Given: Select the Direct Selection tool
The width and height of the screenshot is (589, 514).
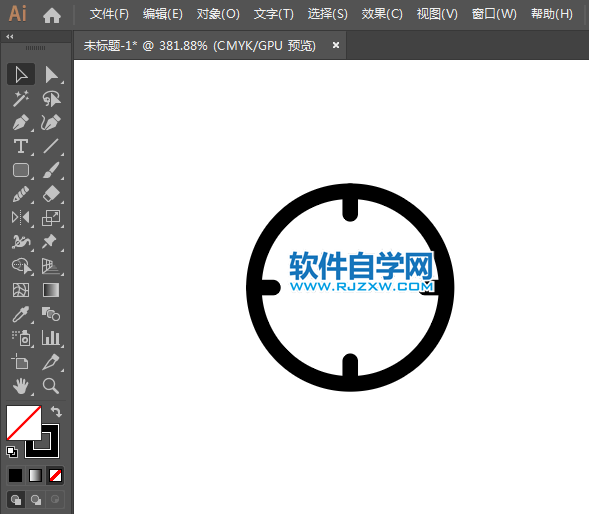Looking at the screenshot, I should pos(51,74).
